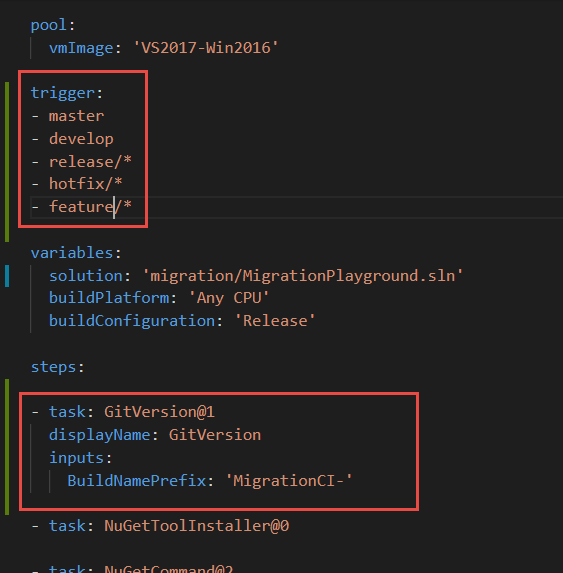Click the green gutter change marker beside trigger

(x=7, y=162)
